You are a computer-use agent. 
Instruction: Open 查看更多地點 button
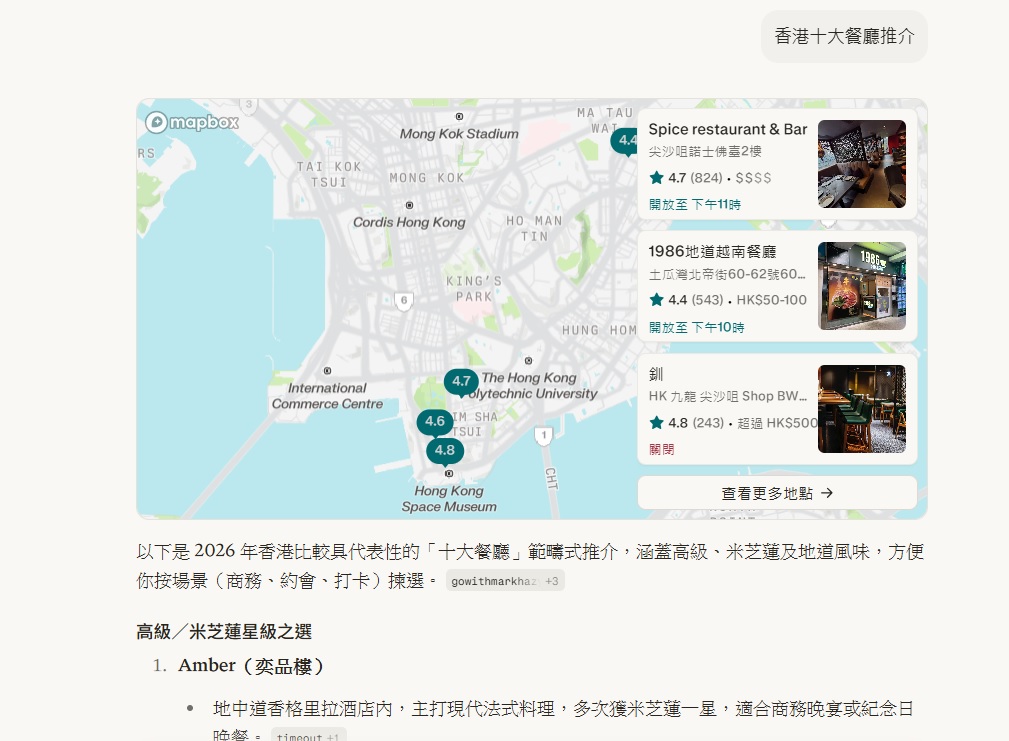(777, 493)
